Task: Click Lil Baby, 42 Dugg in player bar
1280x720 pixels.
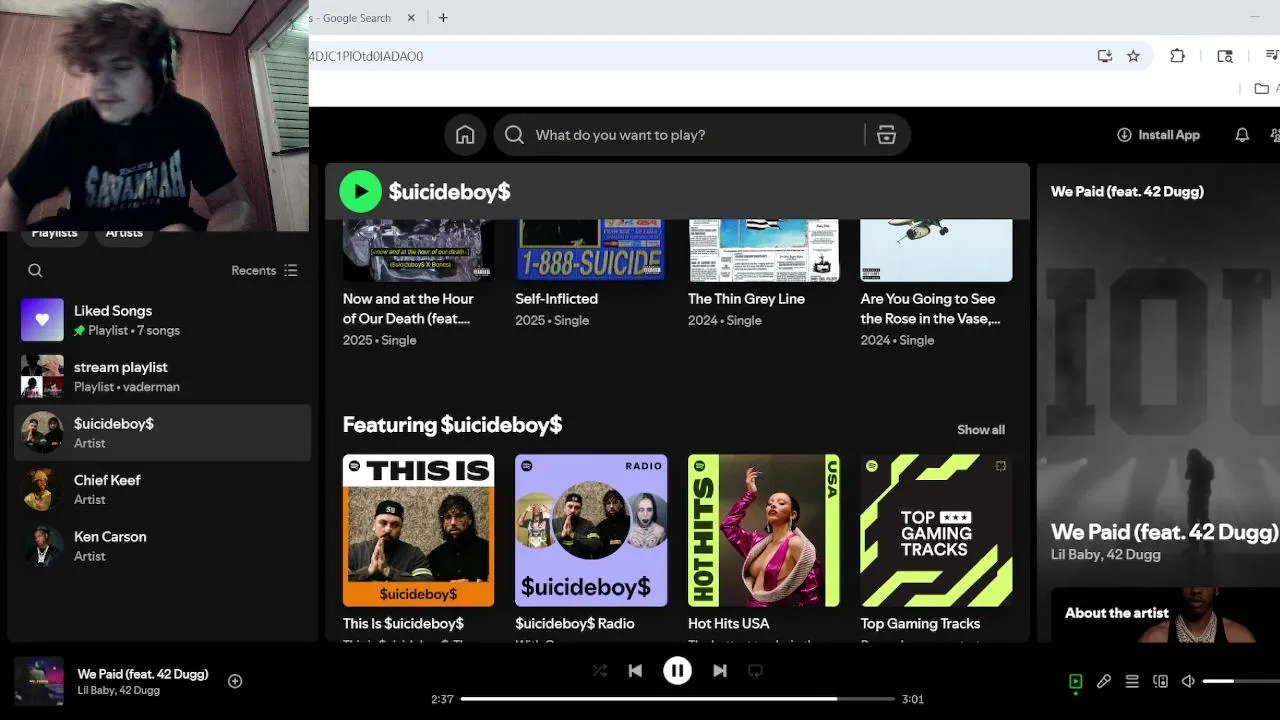Action: [x=118, y=691]
